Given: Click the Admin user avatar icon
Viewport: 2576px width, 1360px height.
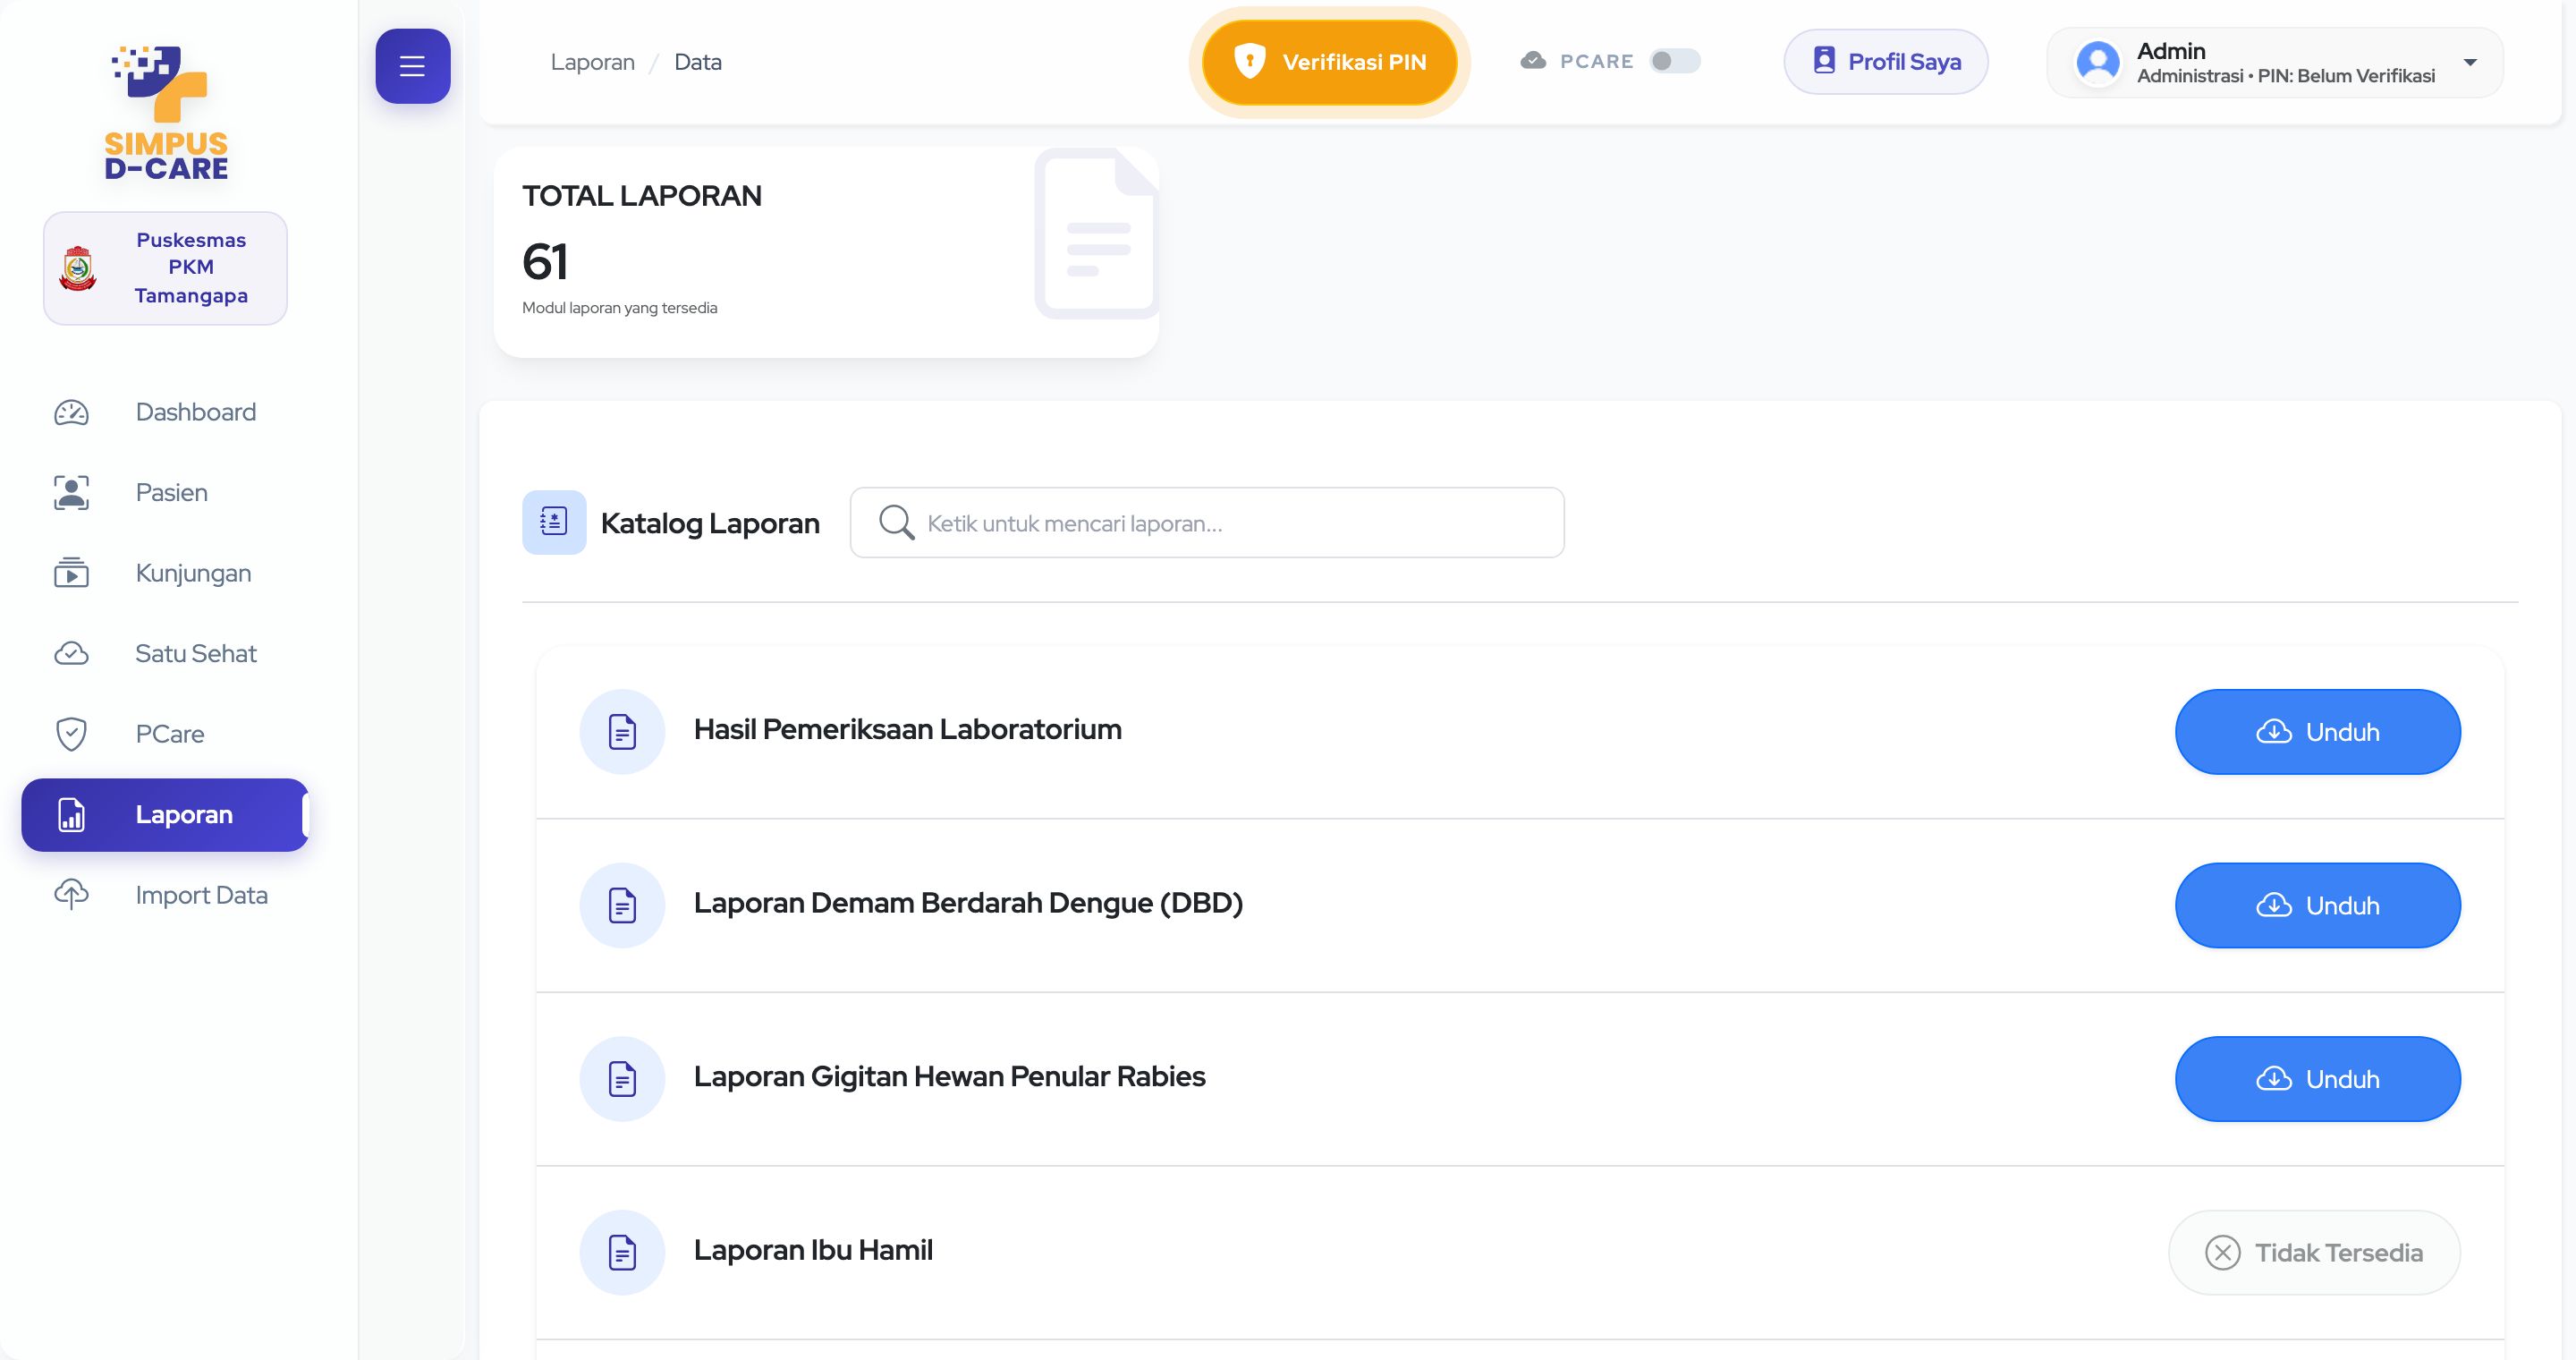Looking at the screenshot, I should click(x=2098, y=62).
